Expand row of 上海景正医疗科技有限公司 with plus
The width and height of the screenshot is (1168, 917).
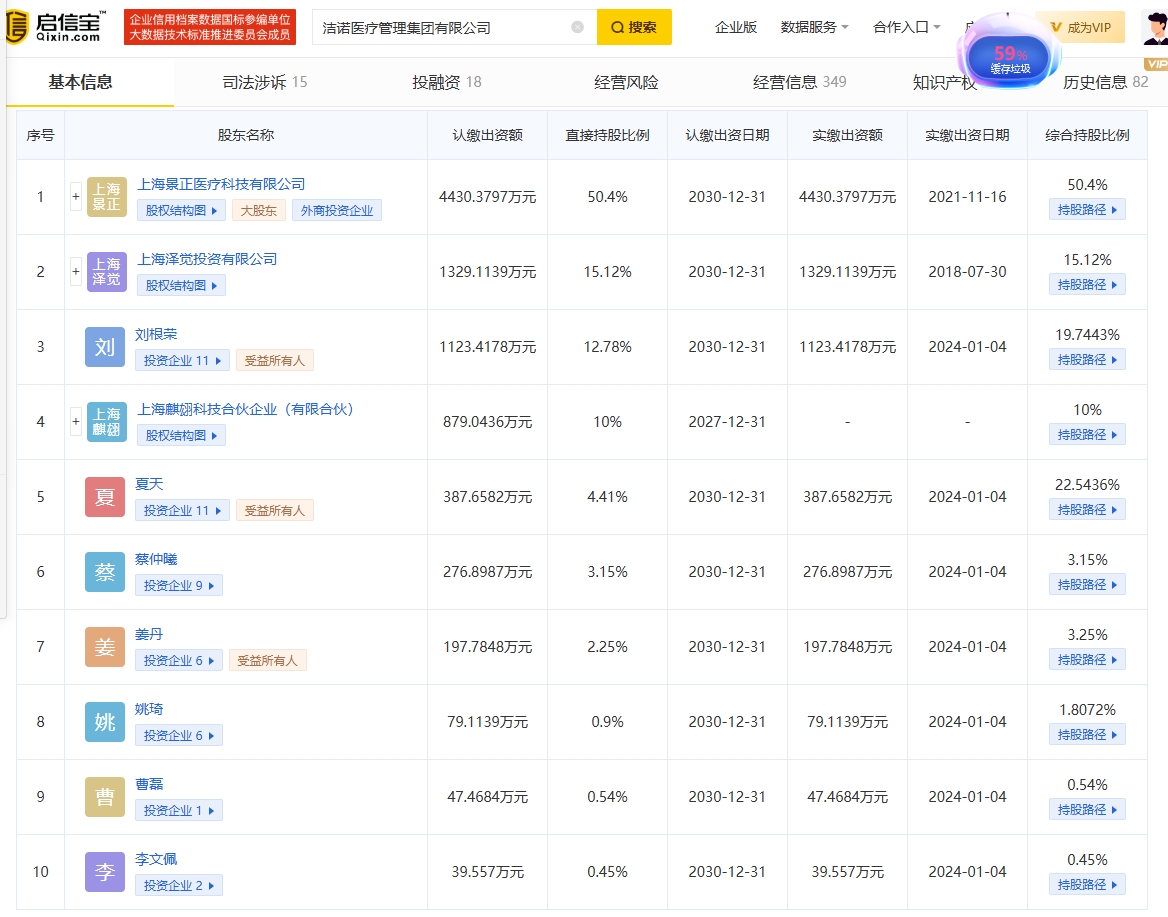tap(75, 197)
